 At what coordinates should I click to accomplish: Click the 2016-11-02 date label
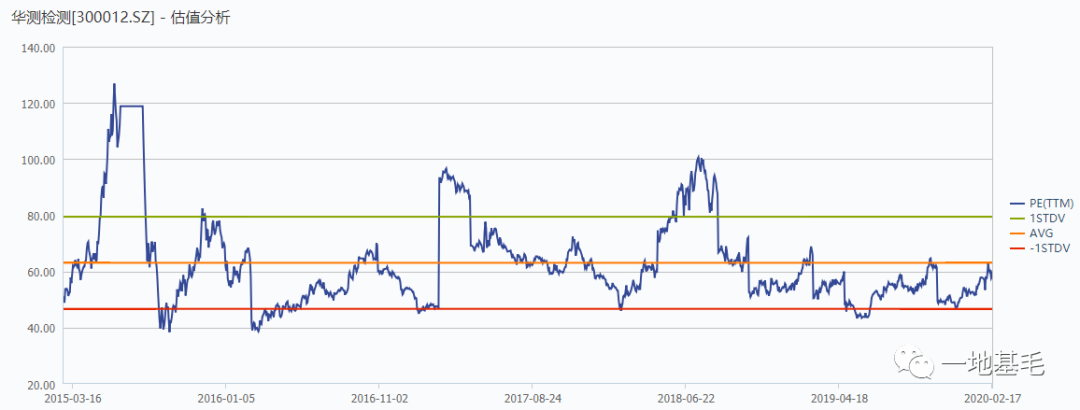coord(379,398)
